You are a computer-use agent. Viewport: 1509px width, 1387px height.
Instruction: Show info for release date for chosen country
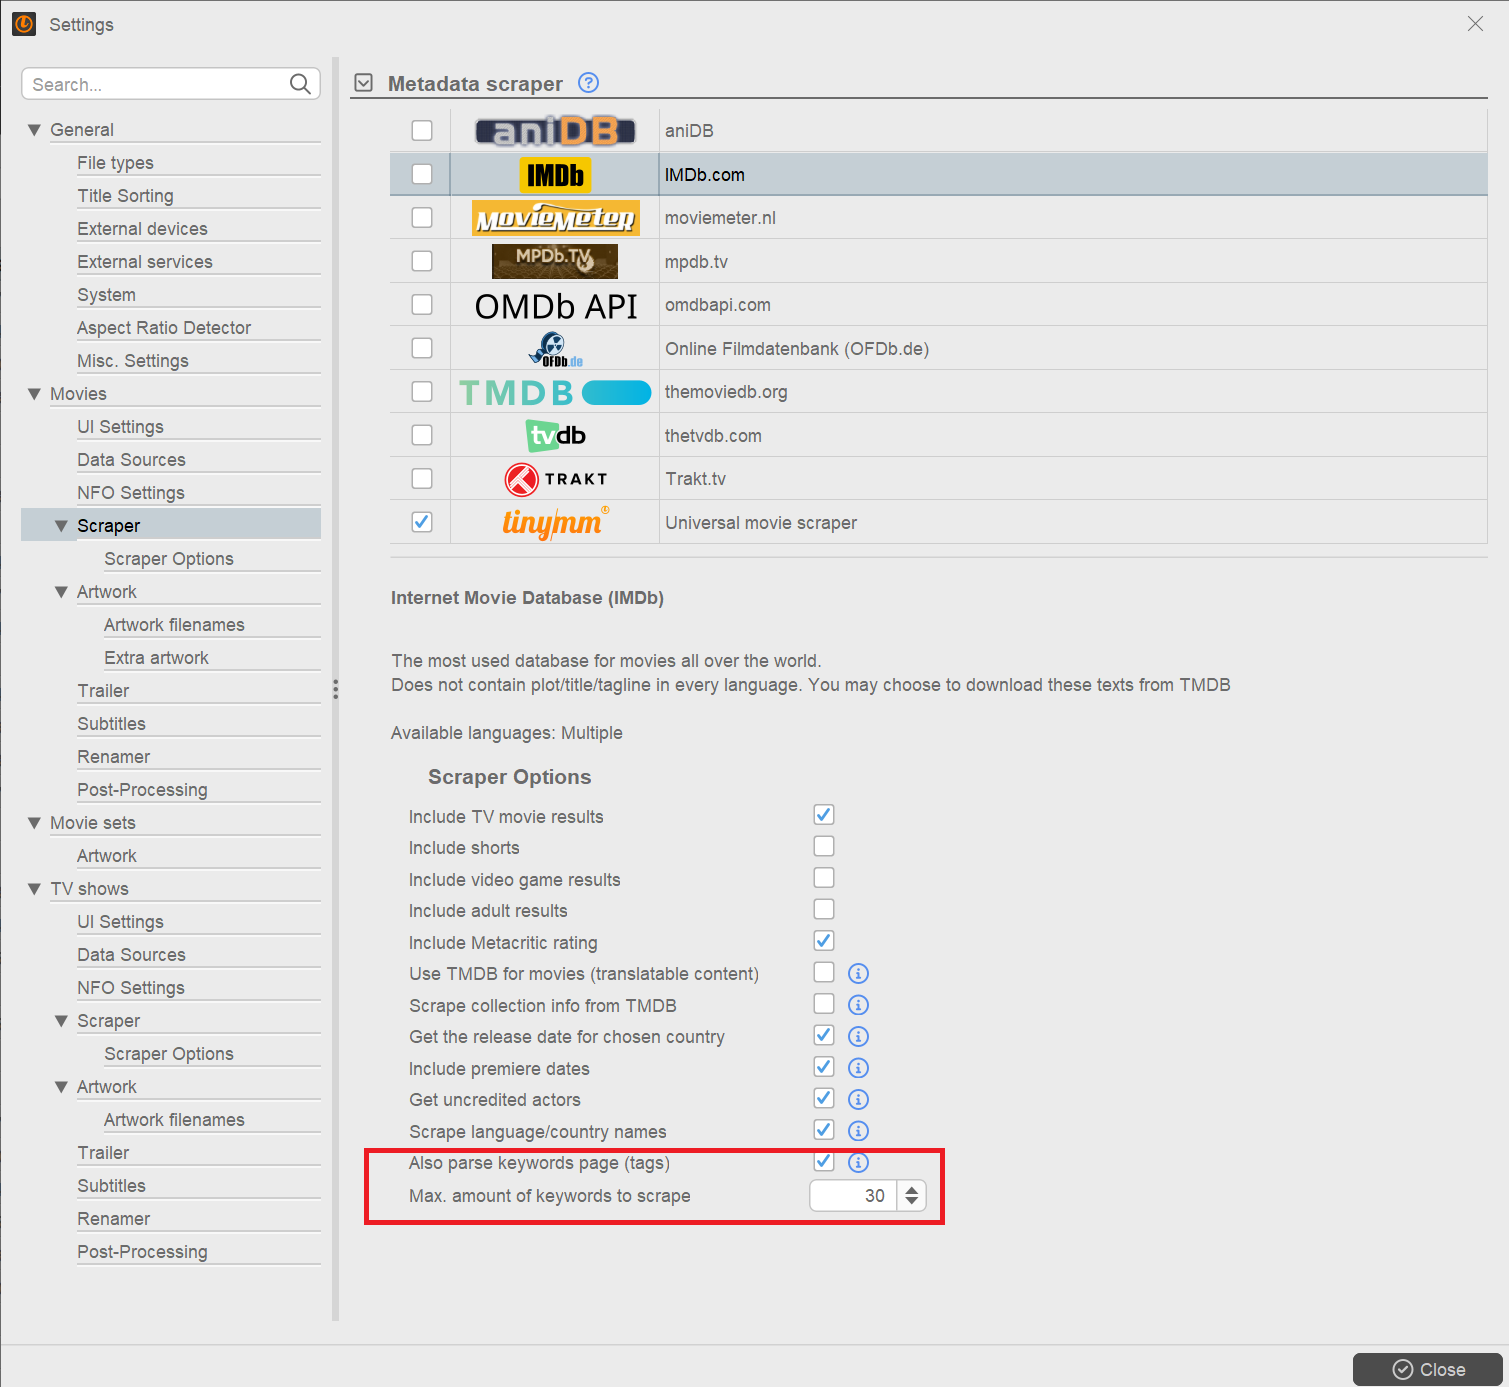[x=858, y=1036]
